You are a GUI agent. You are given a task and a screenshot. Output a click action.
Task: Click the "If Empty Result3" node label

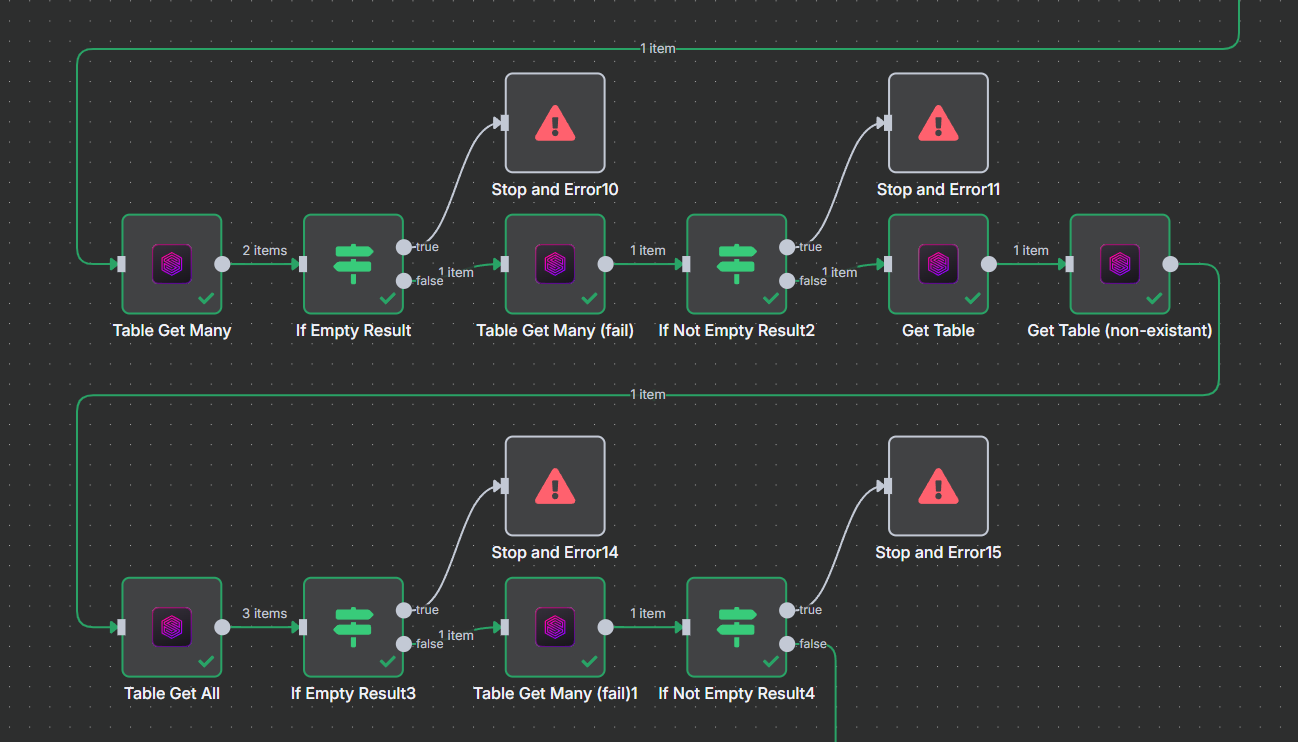click(353, 694)
